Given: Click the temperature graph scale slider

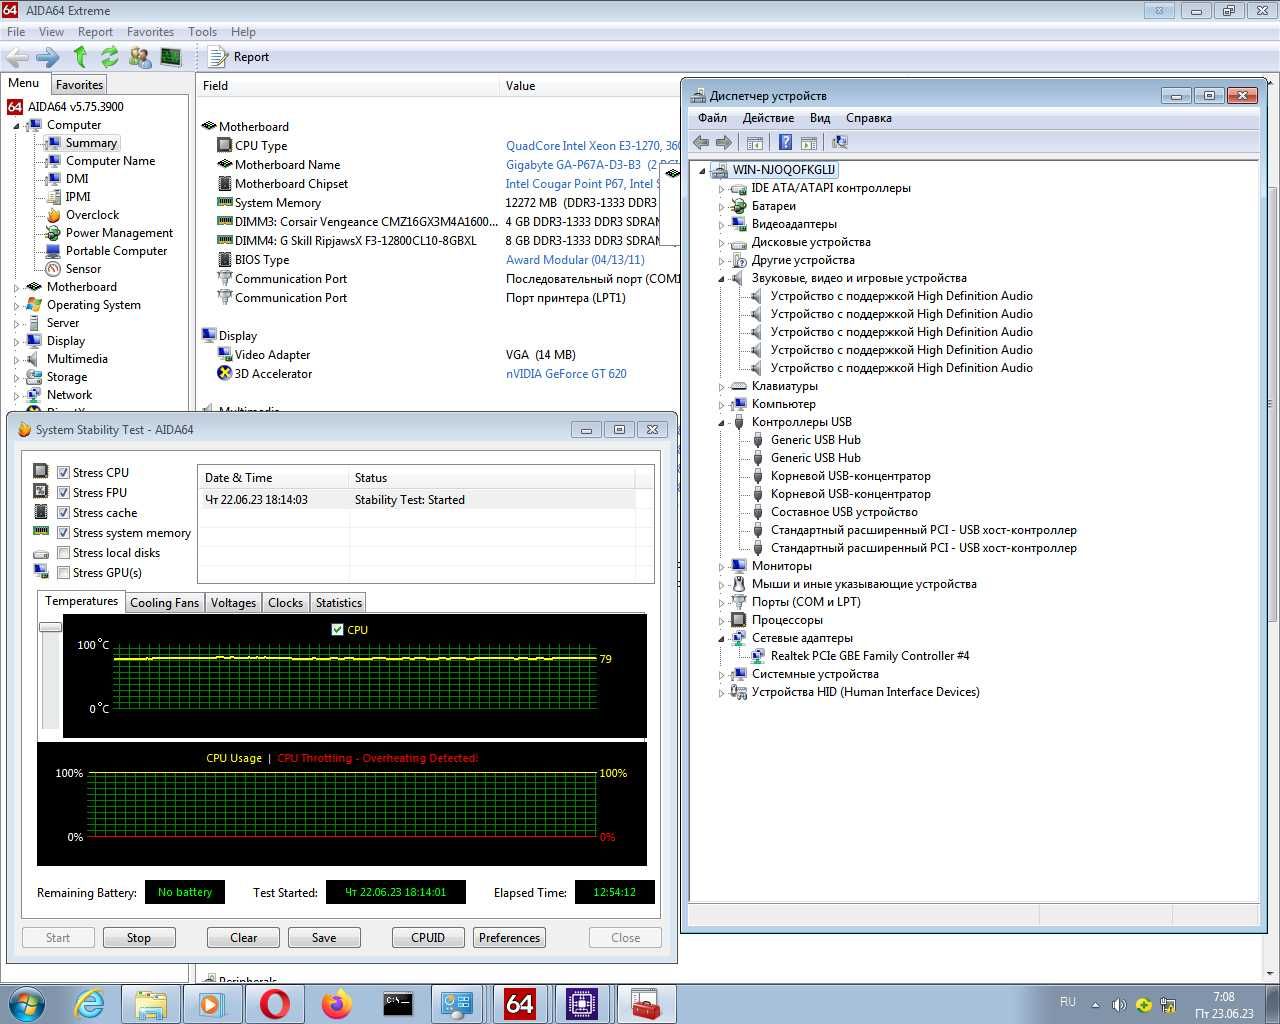Looking at the screenshot, I should pyautogui.click(x=50, y=627).
